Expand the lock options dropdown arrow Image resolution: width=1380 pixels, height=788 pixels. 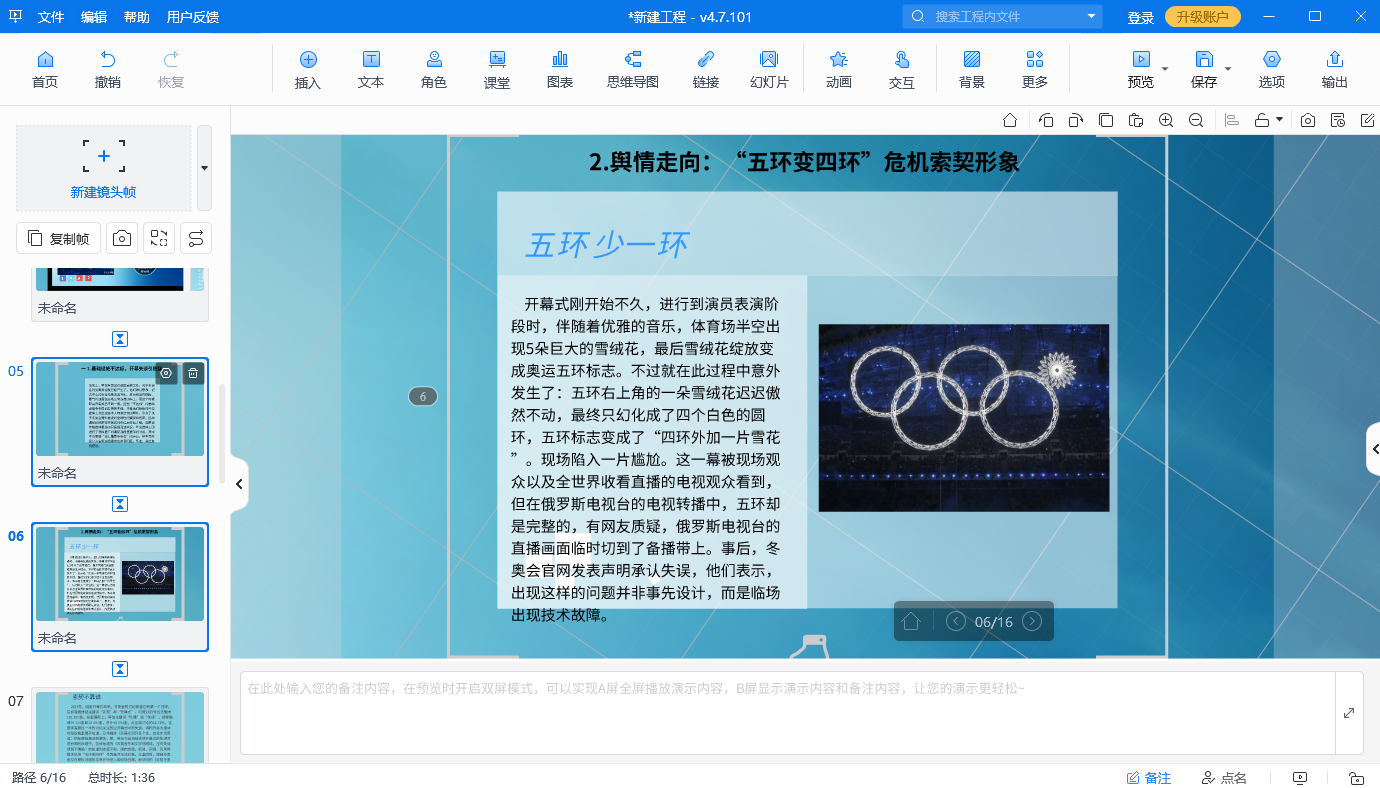[x=1279, y=120]
